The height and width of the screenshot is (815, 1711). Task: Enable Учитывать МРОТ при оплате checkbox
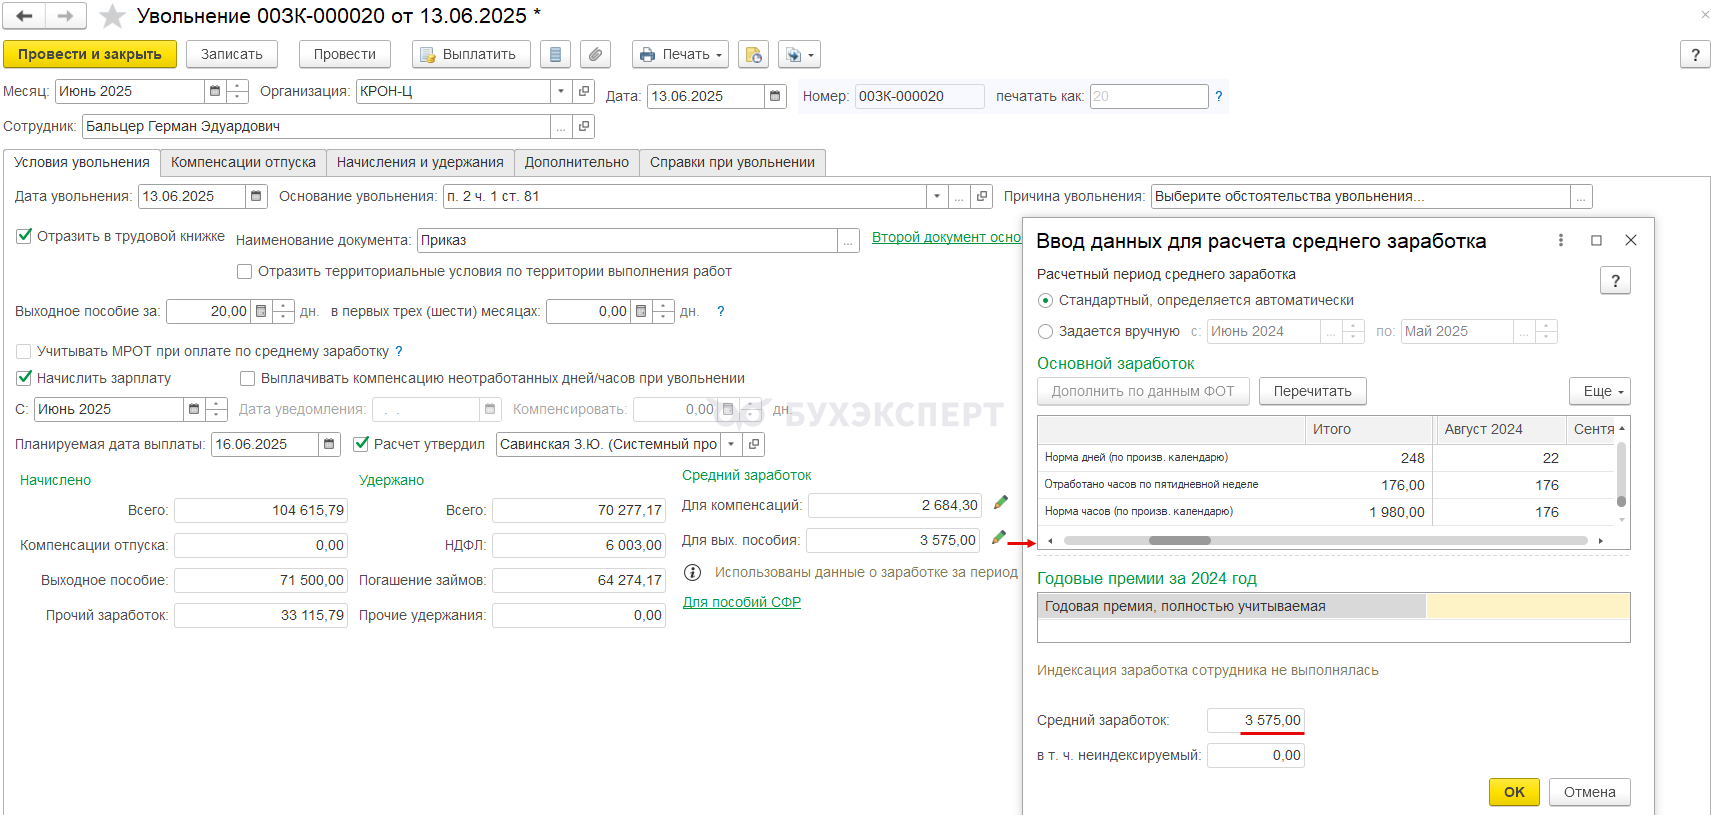coord(24,351)
